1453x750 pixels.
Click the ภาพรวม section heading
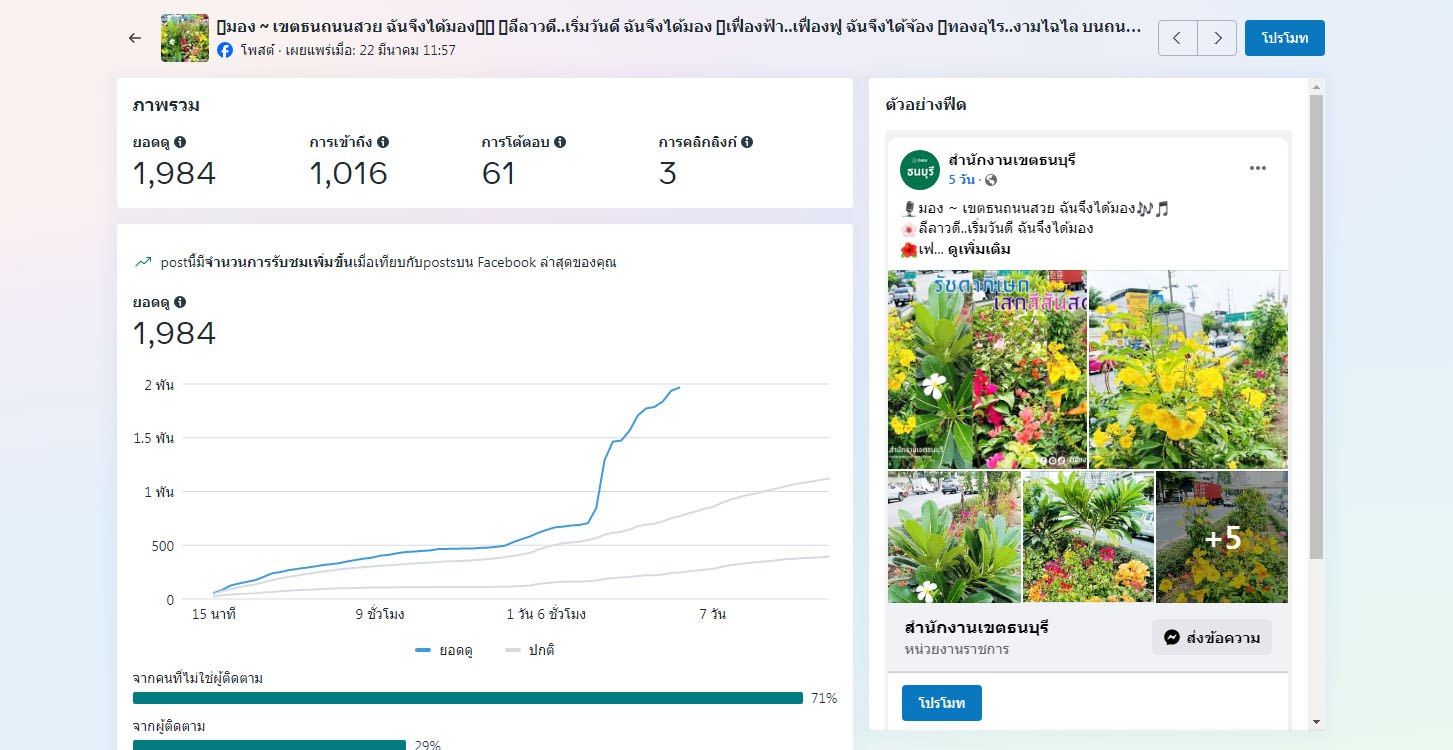click(x=166, y=105)
